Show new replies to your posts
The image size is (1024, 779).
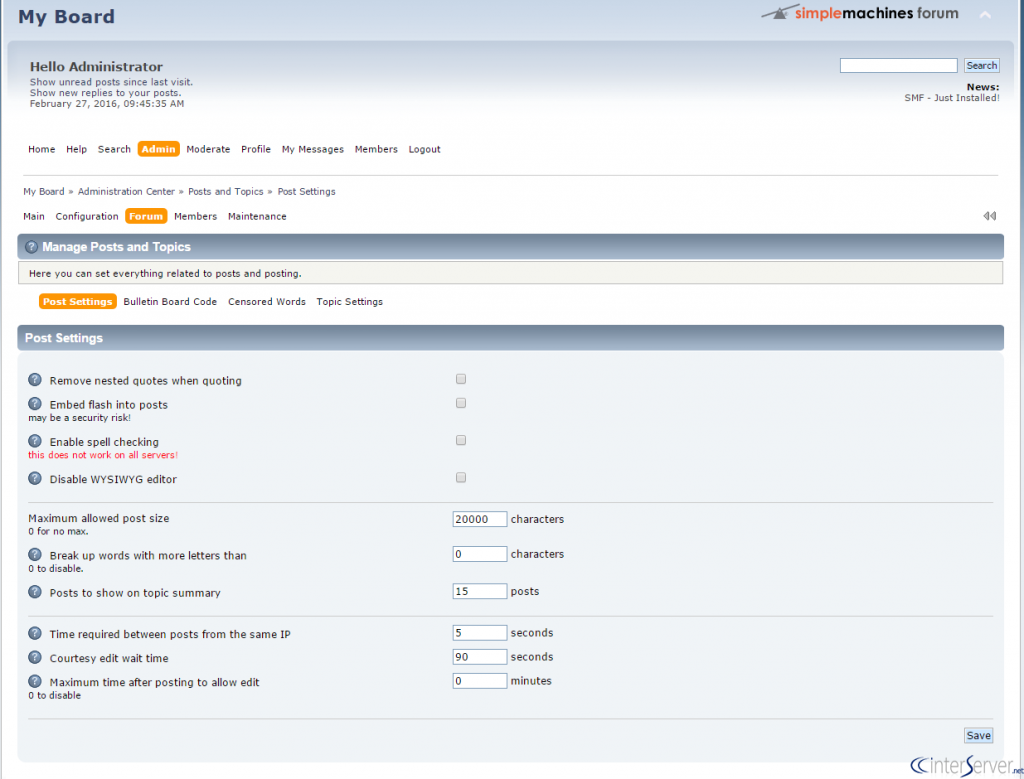click(106, 93)
